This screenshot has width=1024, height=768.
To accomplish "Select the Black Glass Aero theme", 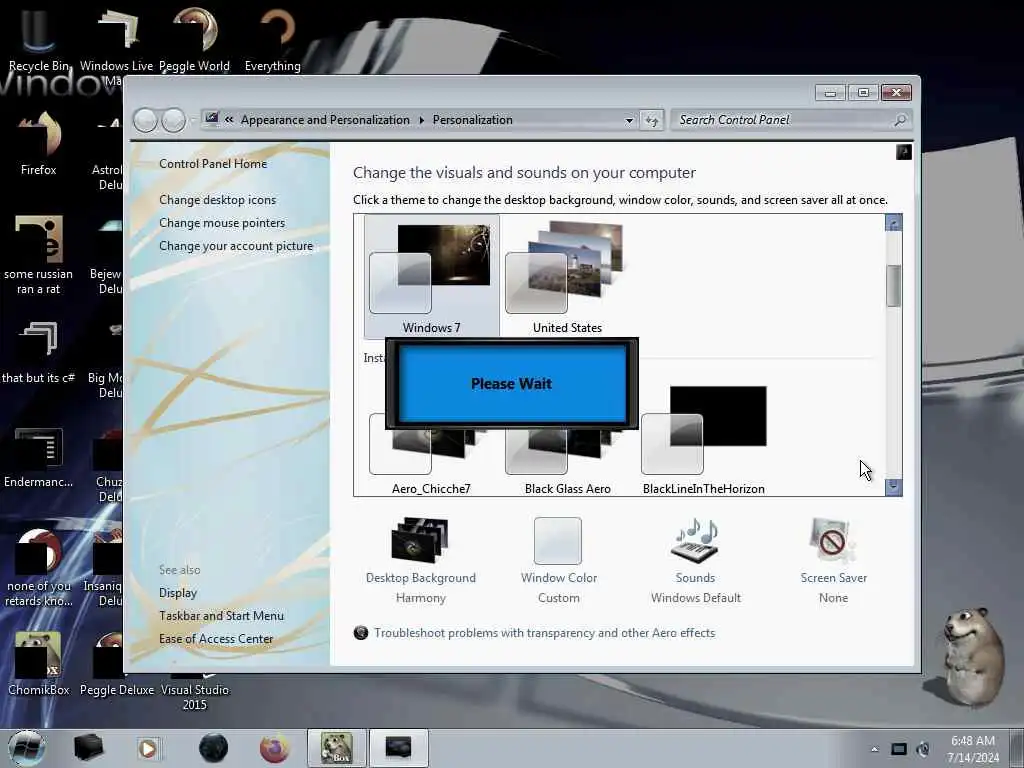I will click(567, 460).
